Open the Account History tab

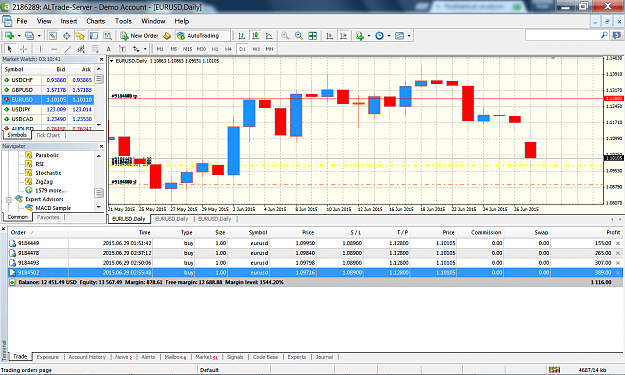pyautogui.click(x=87, y=357)
